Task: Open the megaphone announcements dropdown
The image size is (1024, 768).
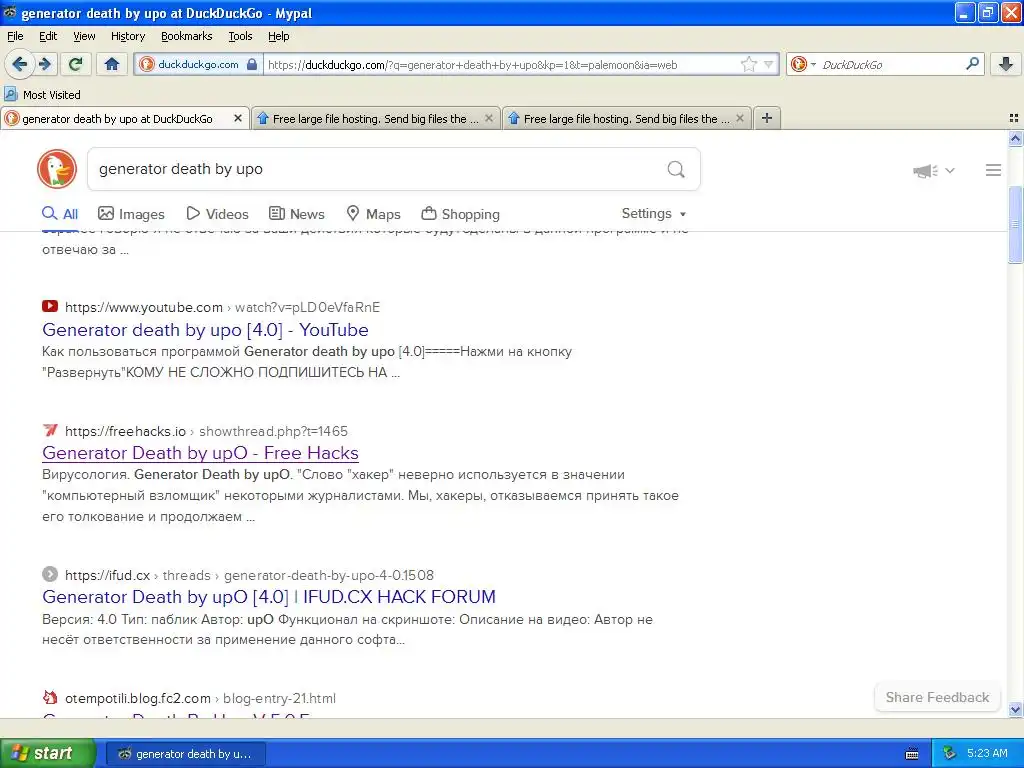Action: (933, 170)
